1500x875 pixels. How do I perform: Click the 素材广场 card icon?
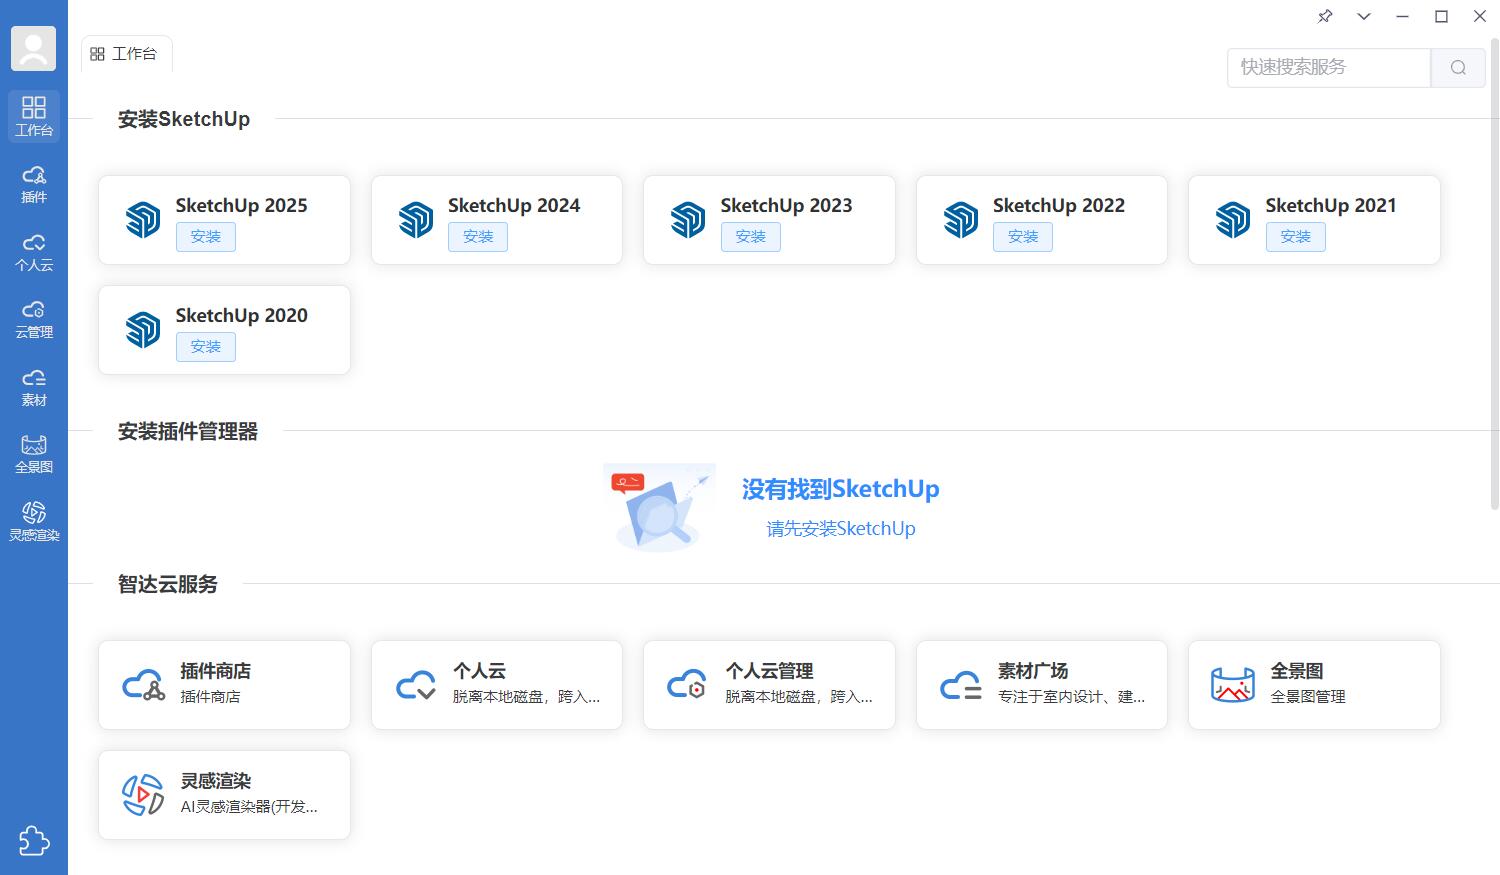(x=961, y=685)
